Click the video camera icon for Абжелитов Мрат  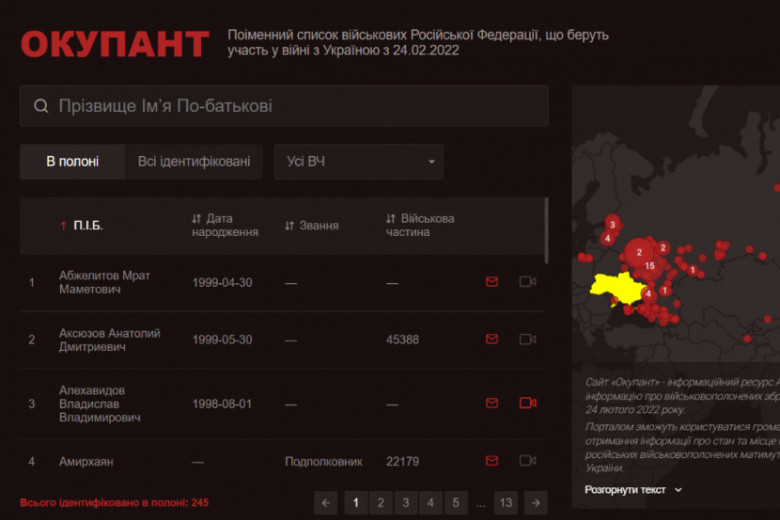(527, 282)
